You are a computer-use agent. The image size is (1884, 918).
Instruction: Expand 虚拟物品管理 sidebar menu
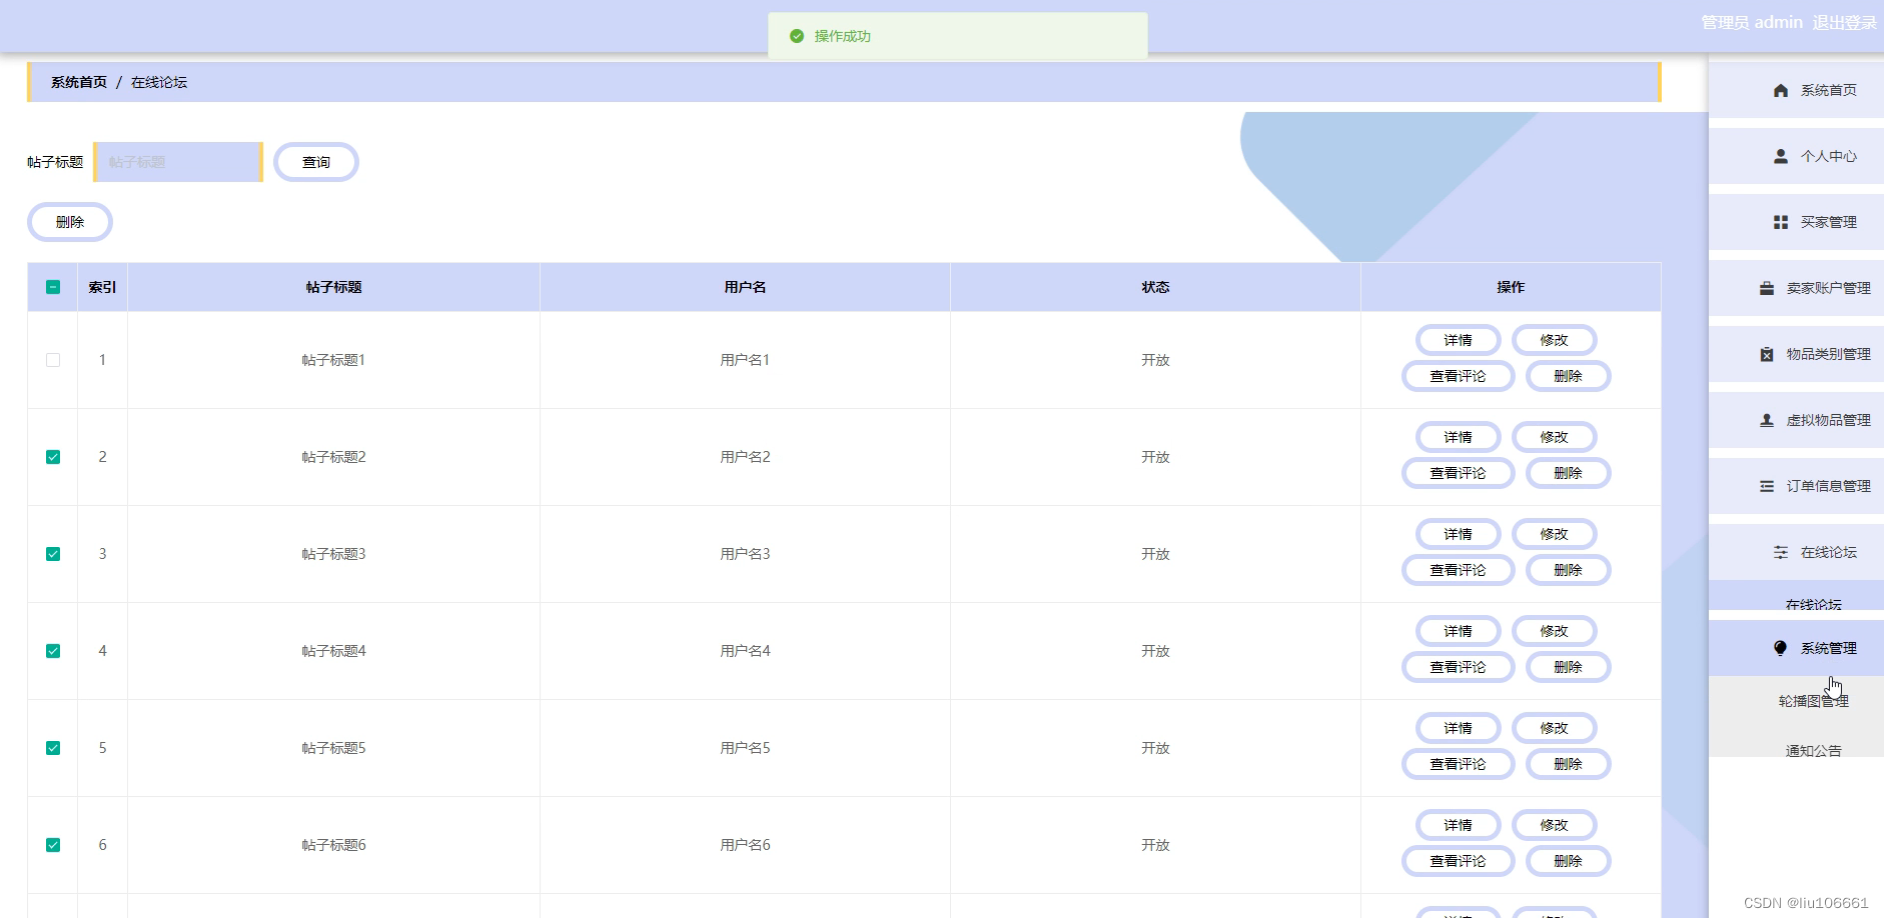(1796, 420)
